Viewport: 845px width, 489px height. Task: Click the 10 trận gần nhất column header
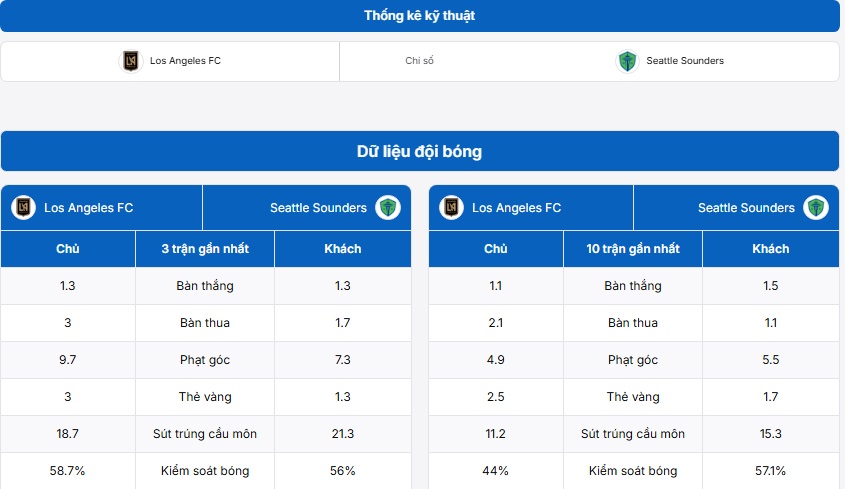point(633,249)
